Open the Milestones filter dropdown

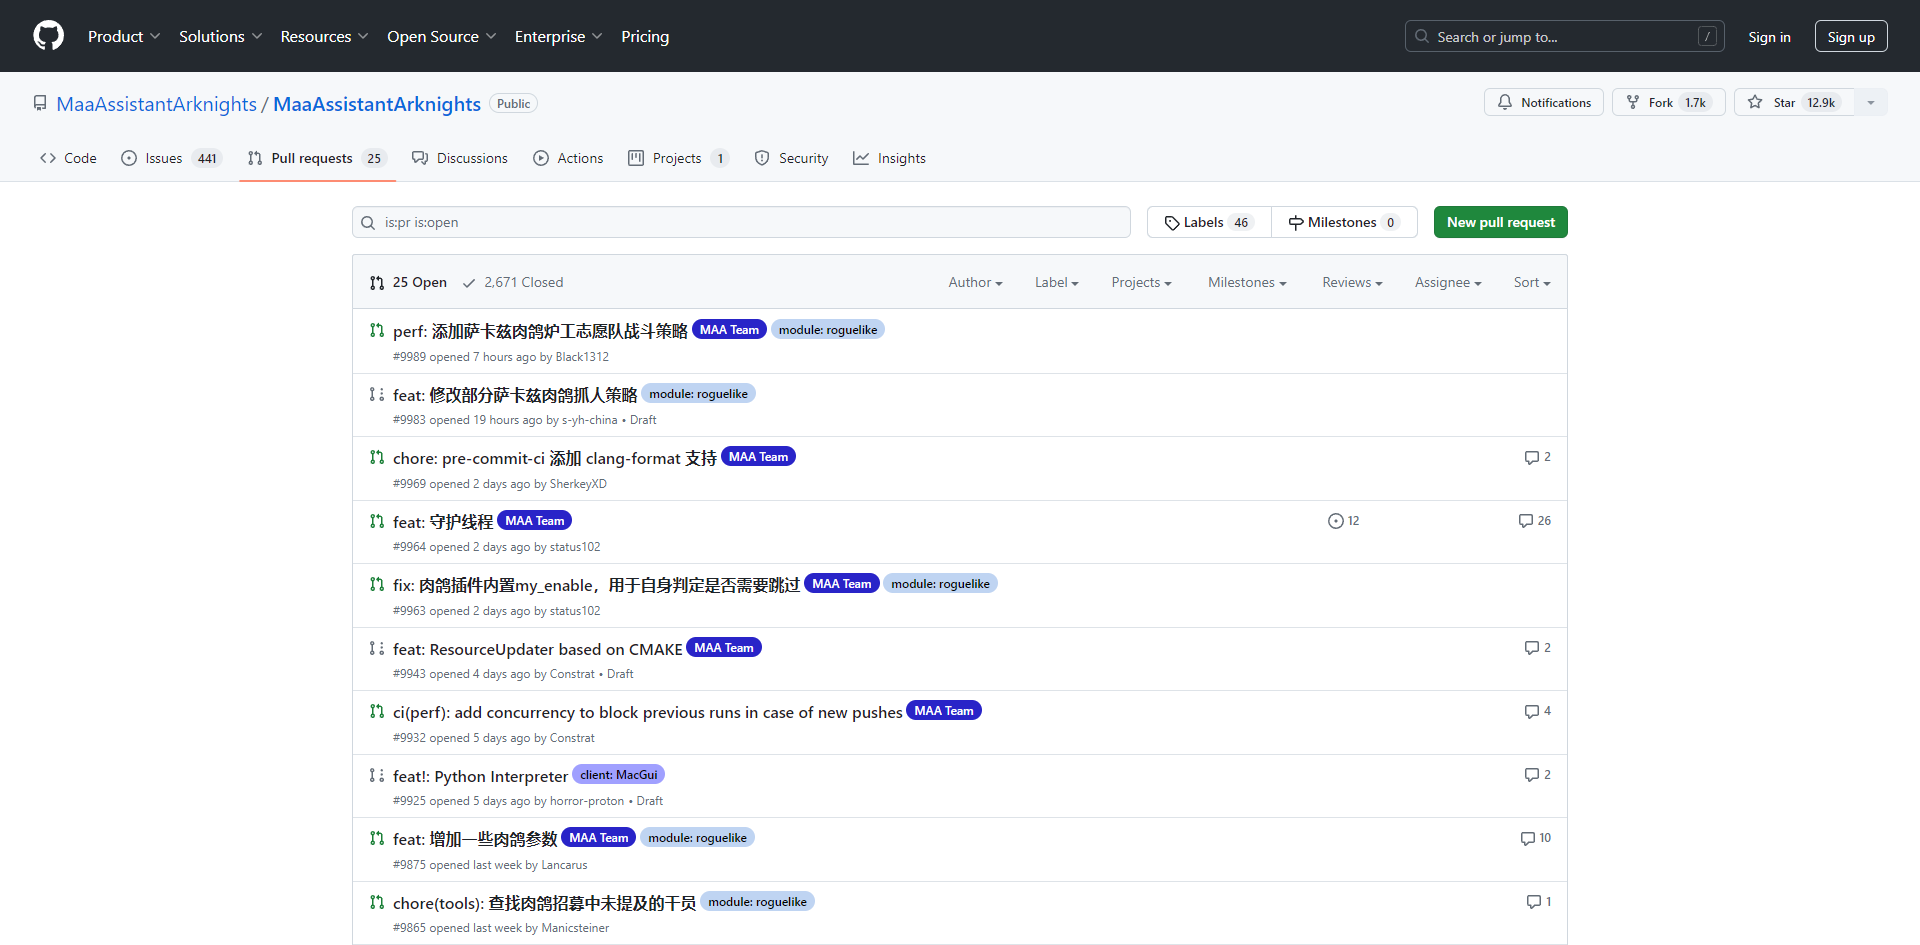(1247, 282)
